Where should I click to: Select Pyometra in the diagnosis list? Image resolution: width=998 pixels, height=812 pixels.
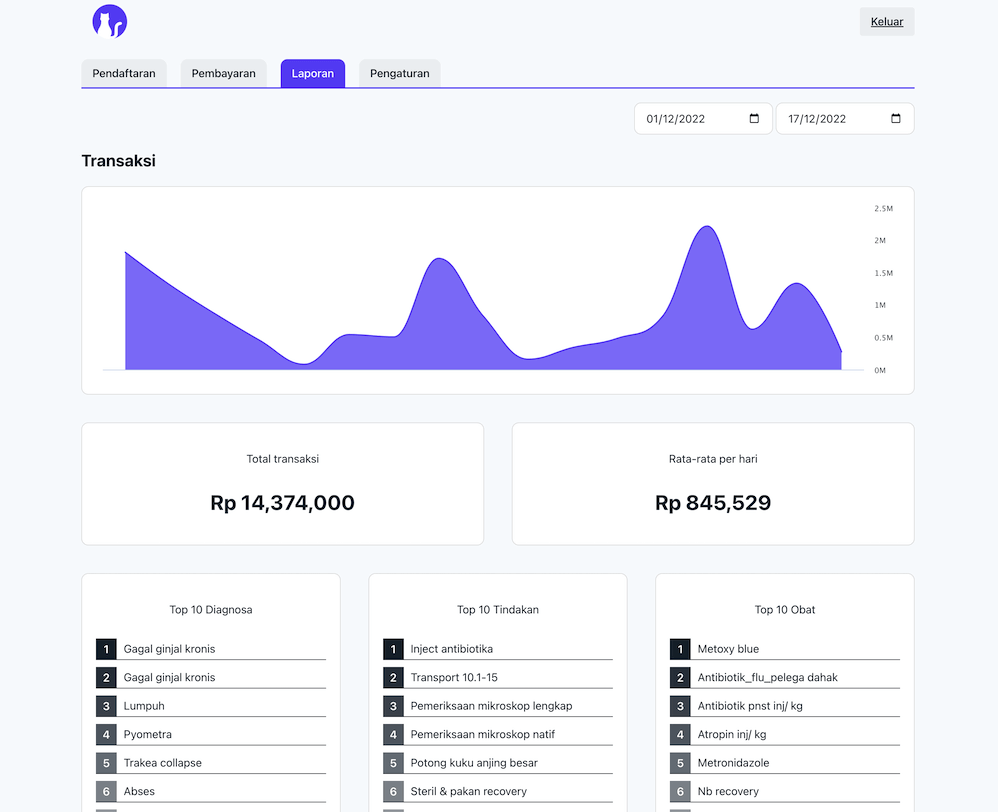[x=147, y=734]
